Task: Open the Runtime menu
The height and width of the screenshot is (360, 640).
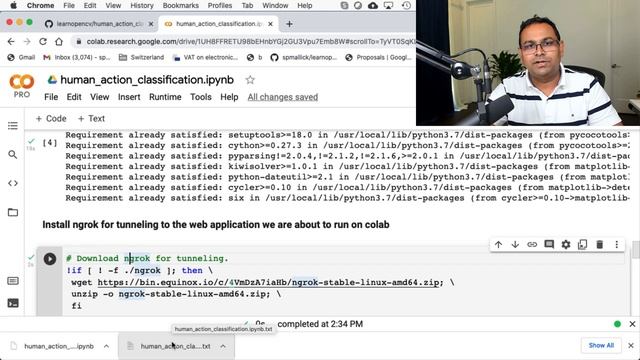Action: [165, 97]
